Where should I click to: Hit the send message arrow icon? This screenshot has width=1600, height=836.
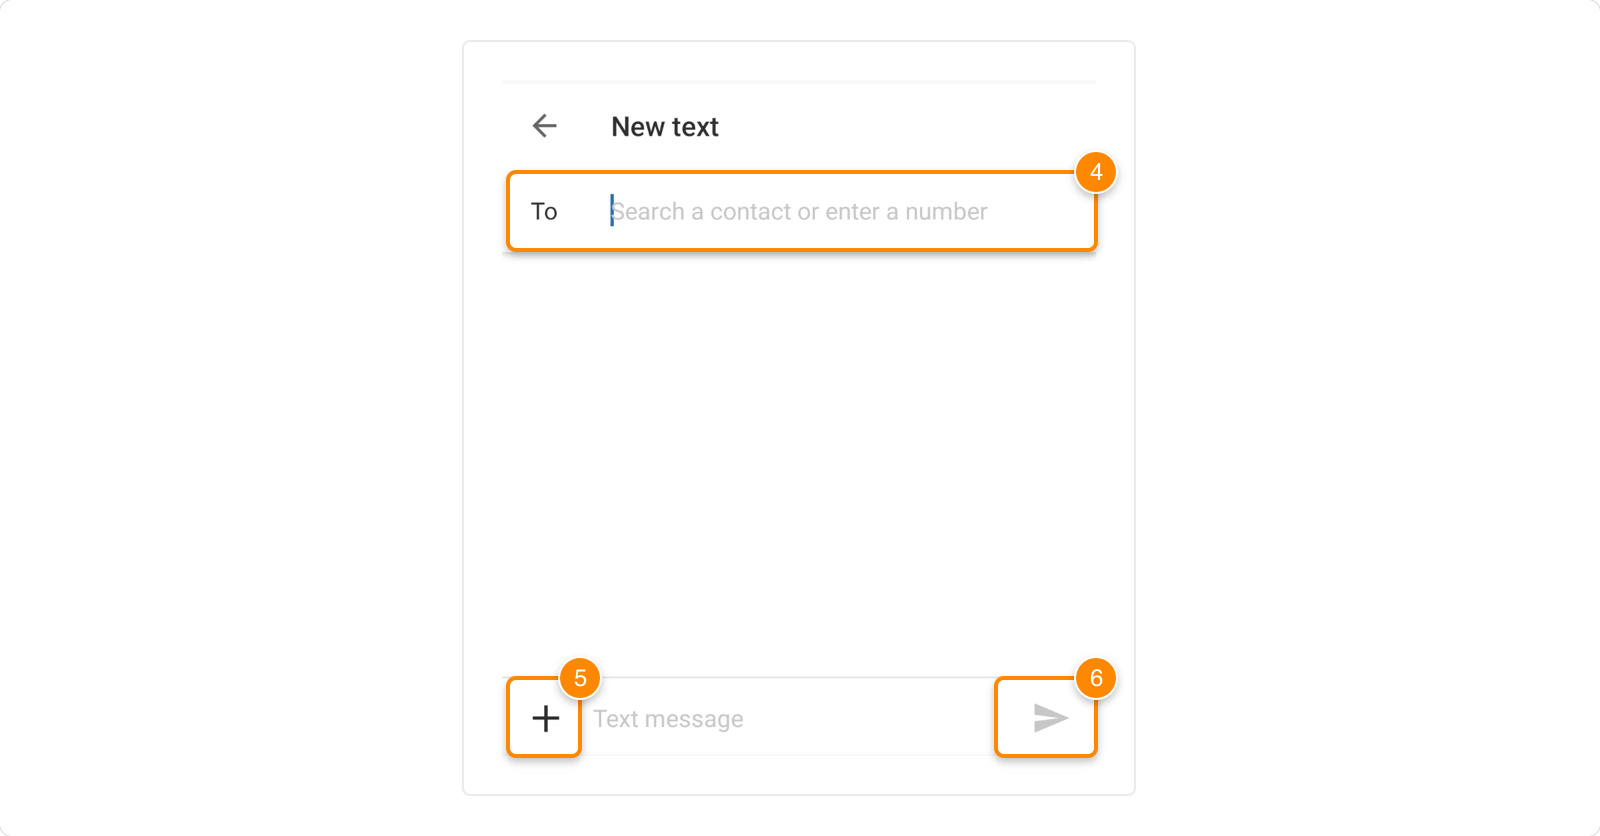point(1050,718)
